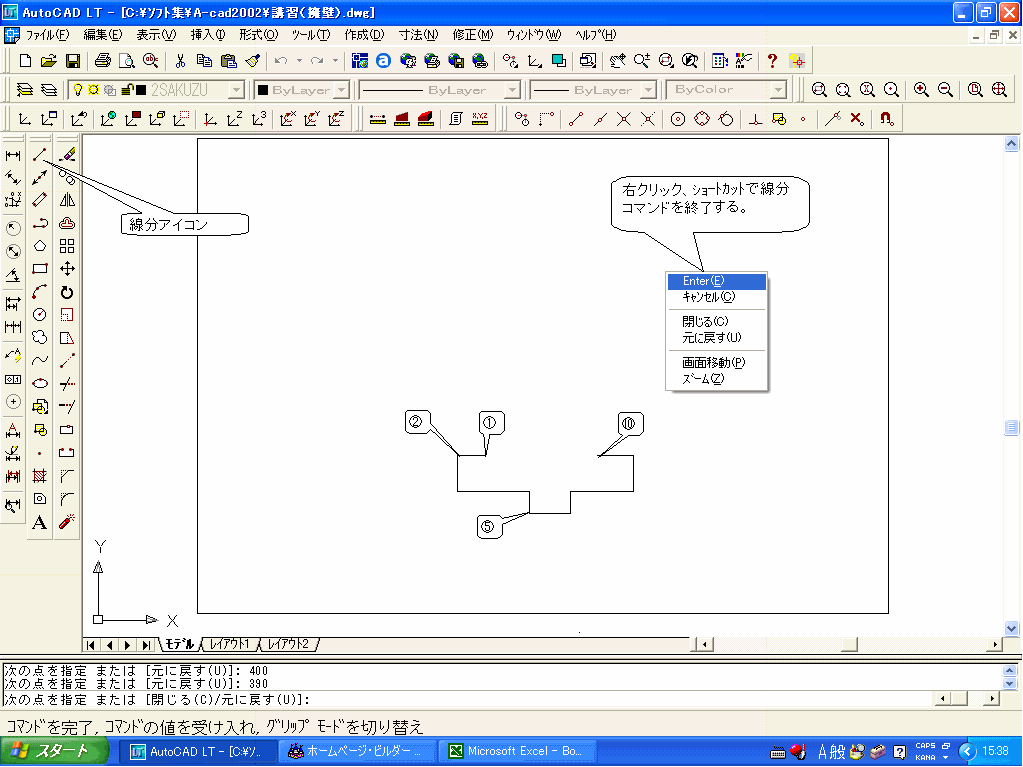1023x767 pixels.
Task: Select the Circle draw tool
Action: [x=40, y=314]
